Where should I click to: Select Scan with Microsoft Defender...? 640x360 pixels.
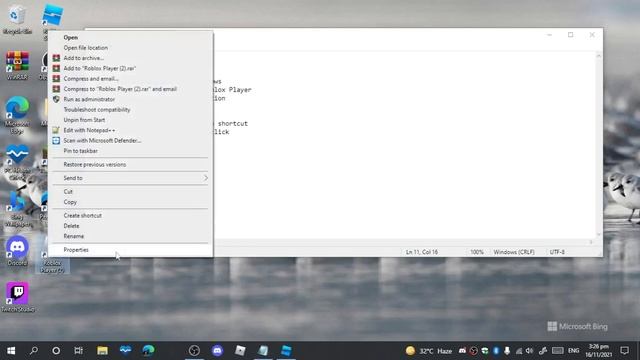(x=131, y=140)
